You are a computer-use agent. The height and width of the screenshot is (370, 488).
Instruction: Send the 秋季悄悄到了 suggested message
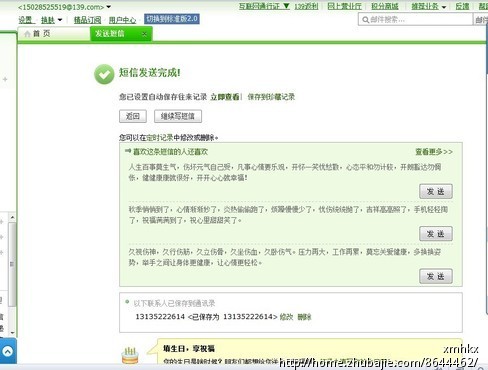point(436,234)
